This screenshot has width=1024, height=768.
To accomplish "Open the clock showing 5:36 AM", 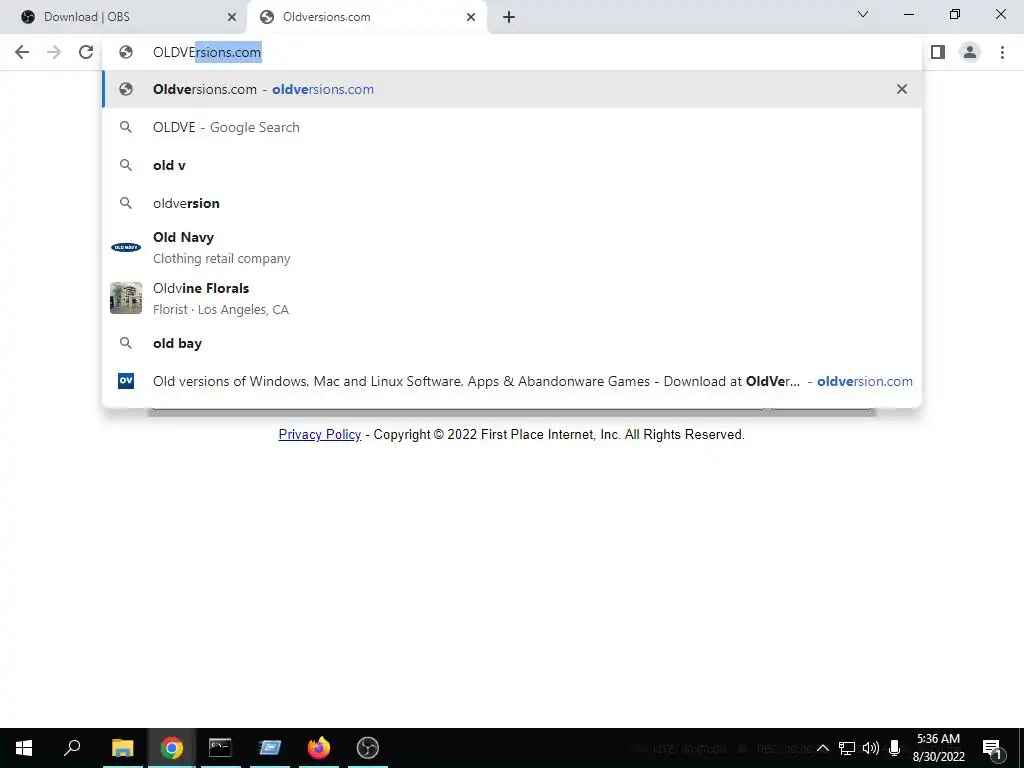I will 938,748.
